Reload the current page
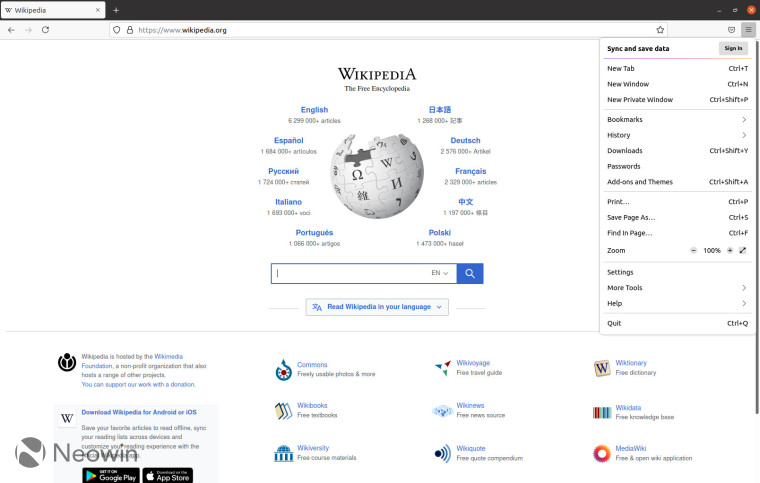 pyautogui.click(x=46, y=30)
